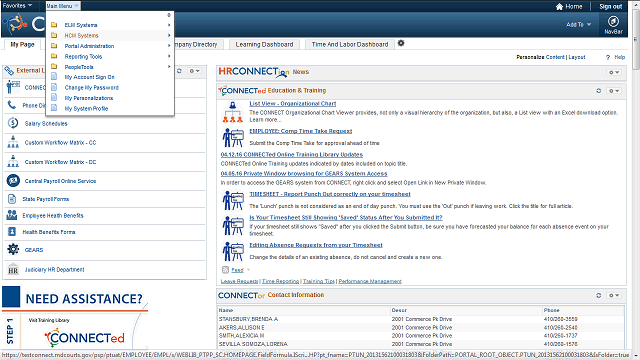The image size is (640, 360).
Task: Open Contact Information pagelet options dropdown
Action: tap(614, 295)
